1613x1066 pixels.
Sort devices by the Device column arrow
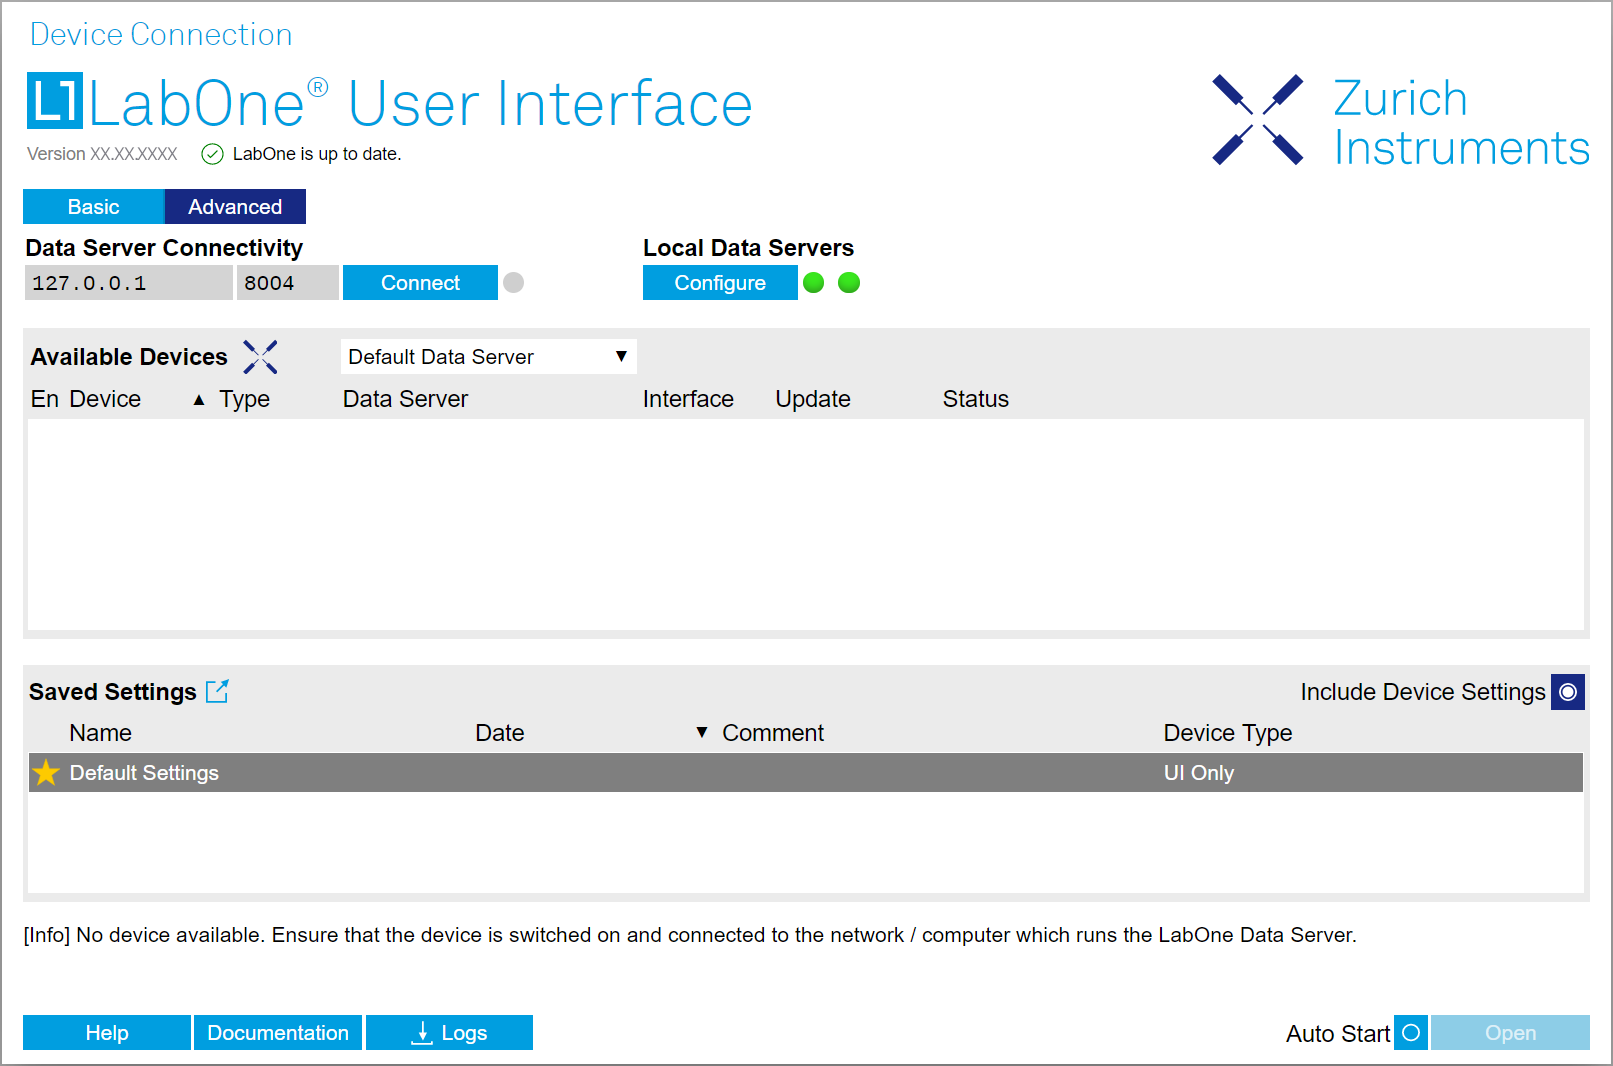[x=199, y=400]
